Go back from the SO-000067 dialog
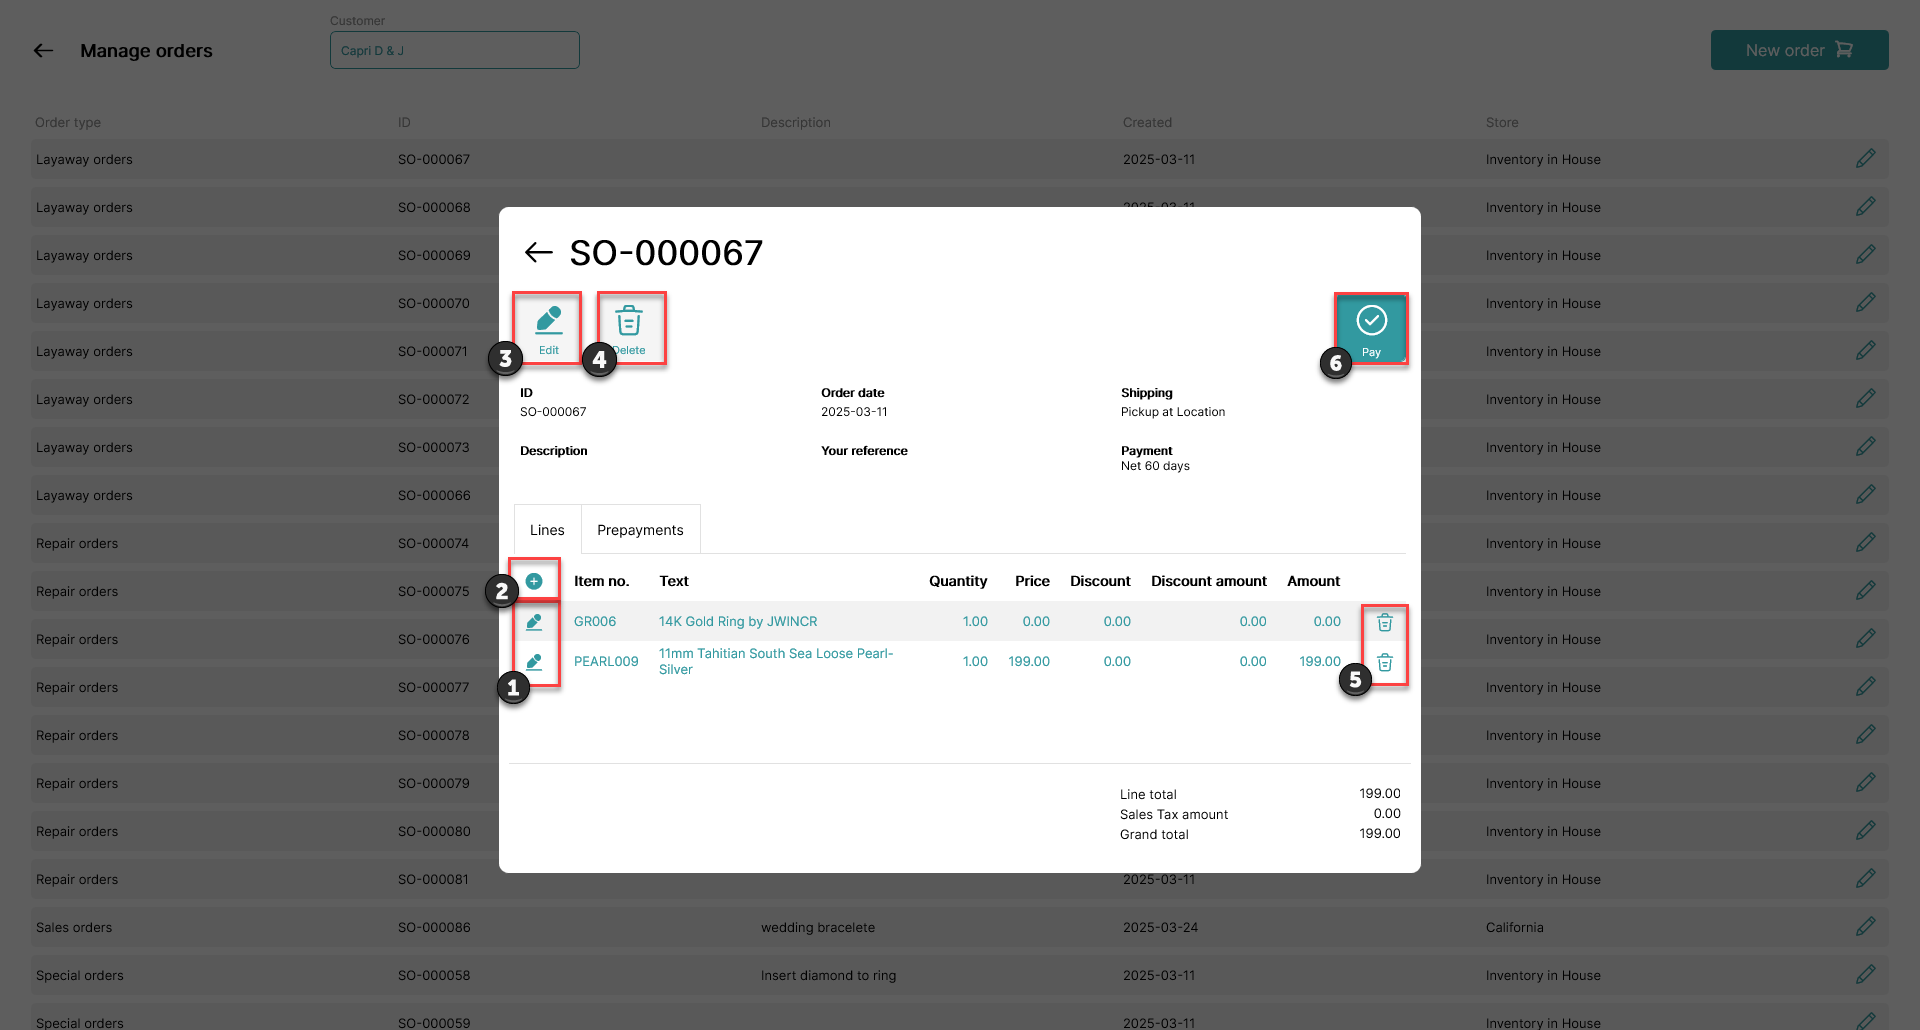 [539, 252]
